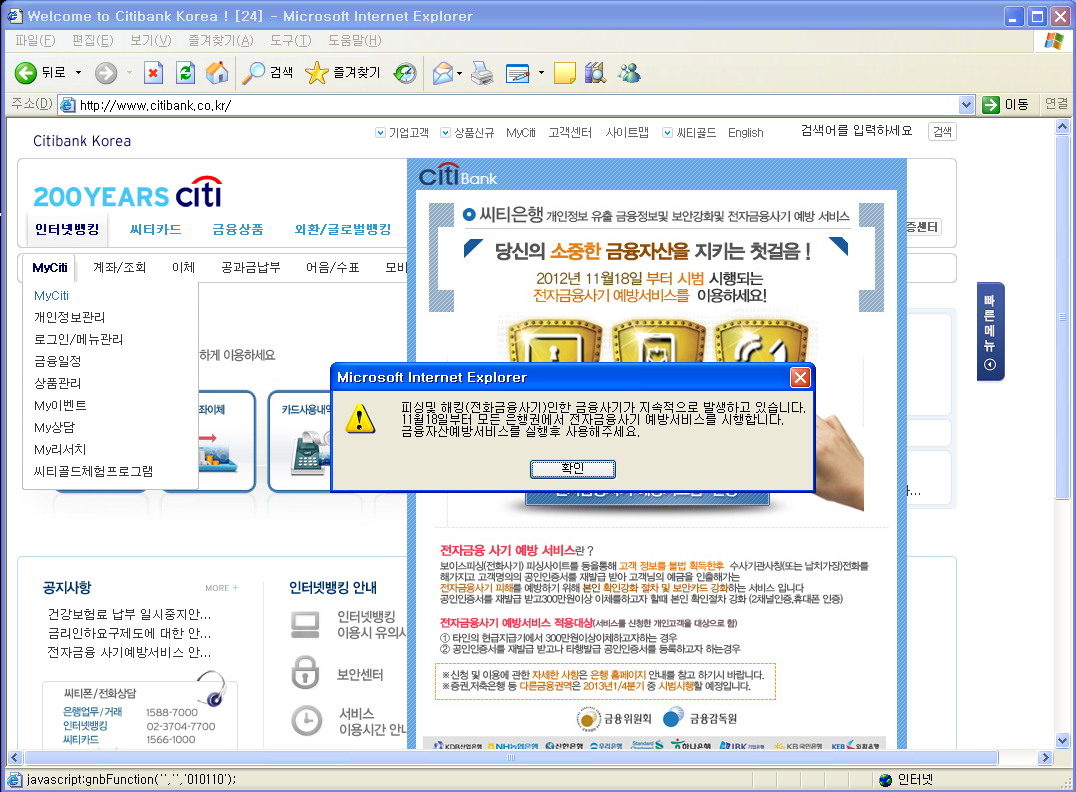Image resolution: width=1076 pixels, height=792 pixels.
Task: Click the 확인 button in the dialog
Action: (x=573, y=469)
